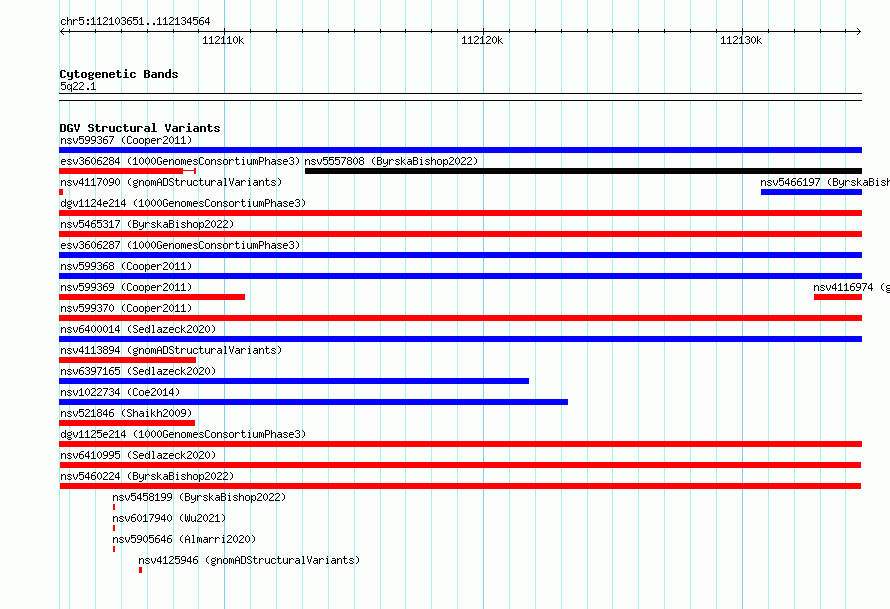The width and height of the screenshot is (890, 609).
Task: Click the nsv5465317 red variant bar
Action: 460,234
